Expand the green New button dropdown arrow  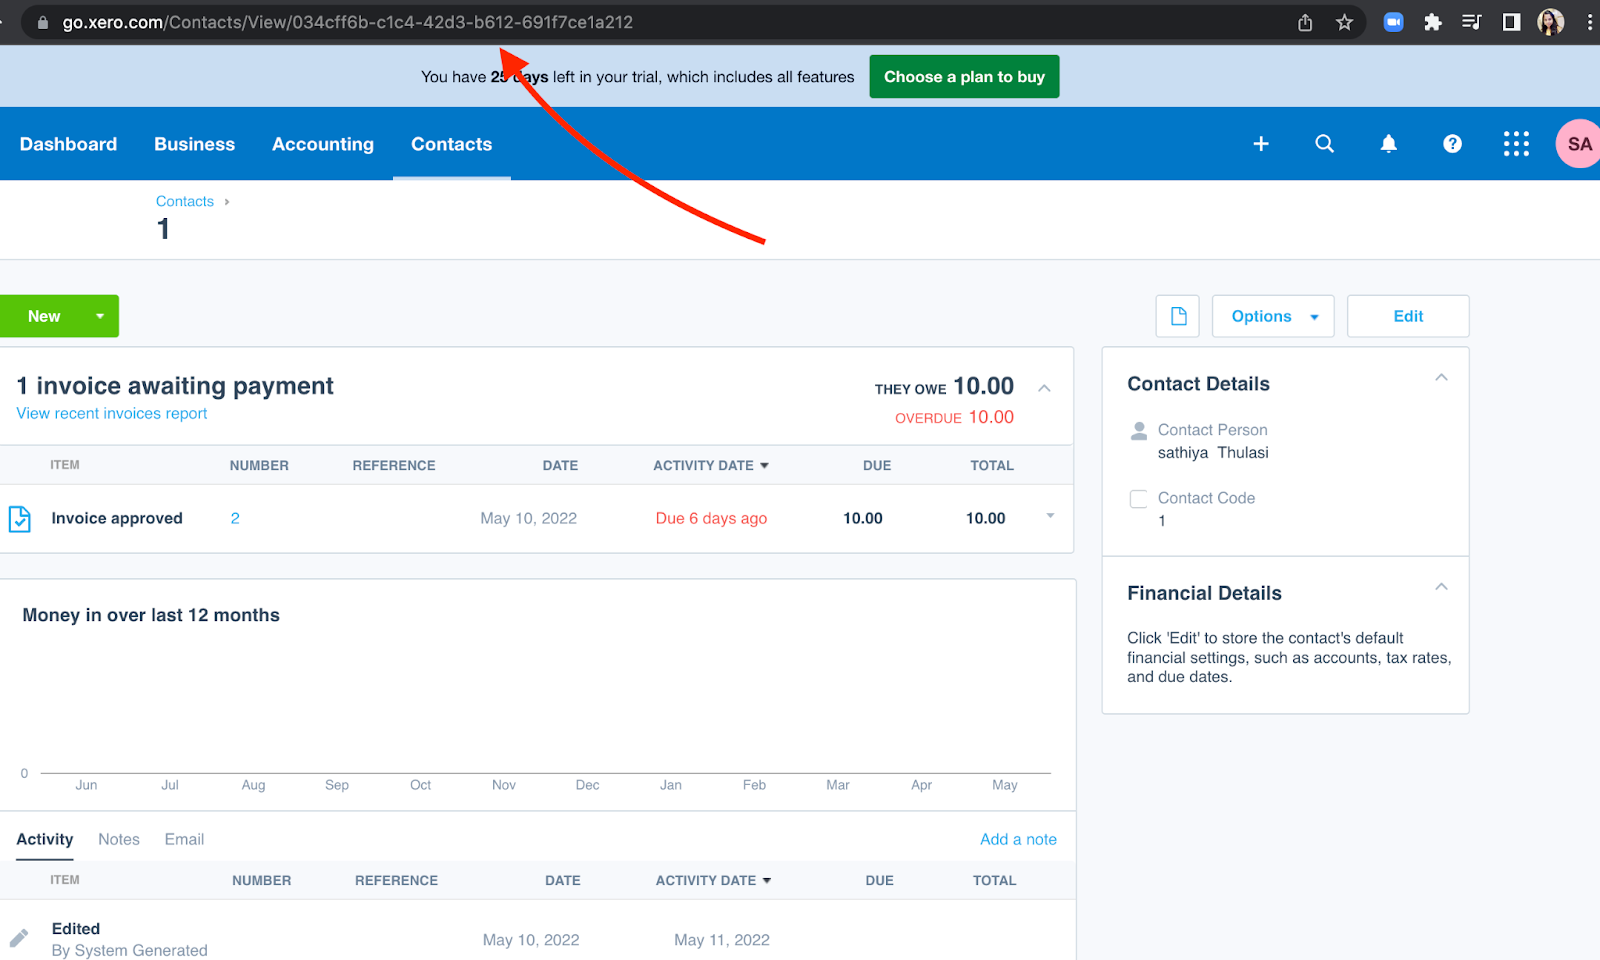(100, 316)
